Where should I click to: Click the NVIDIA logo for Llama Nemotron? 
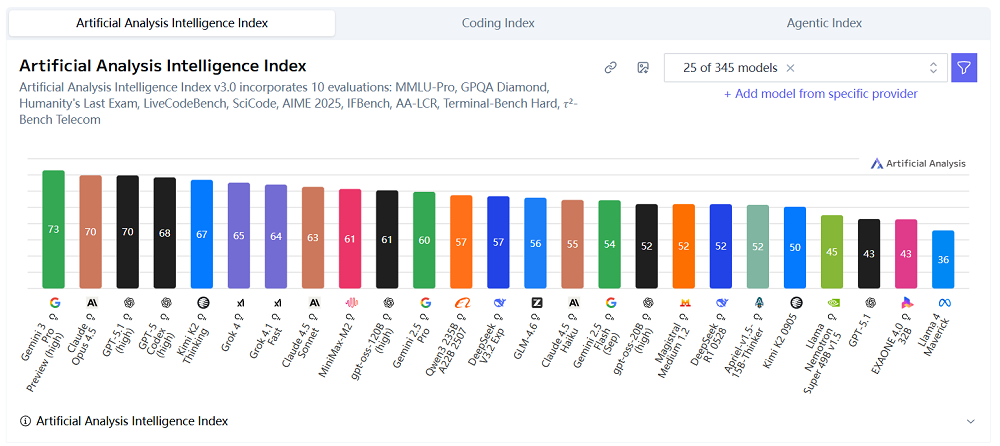click(x=832, y=302)
